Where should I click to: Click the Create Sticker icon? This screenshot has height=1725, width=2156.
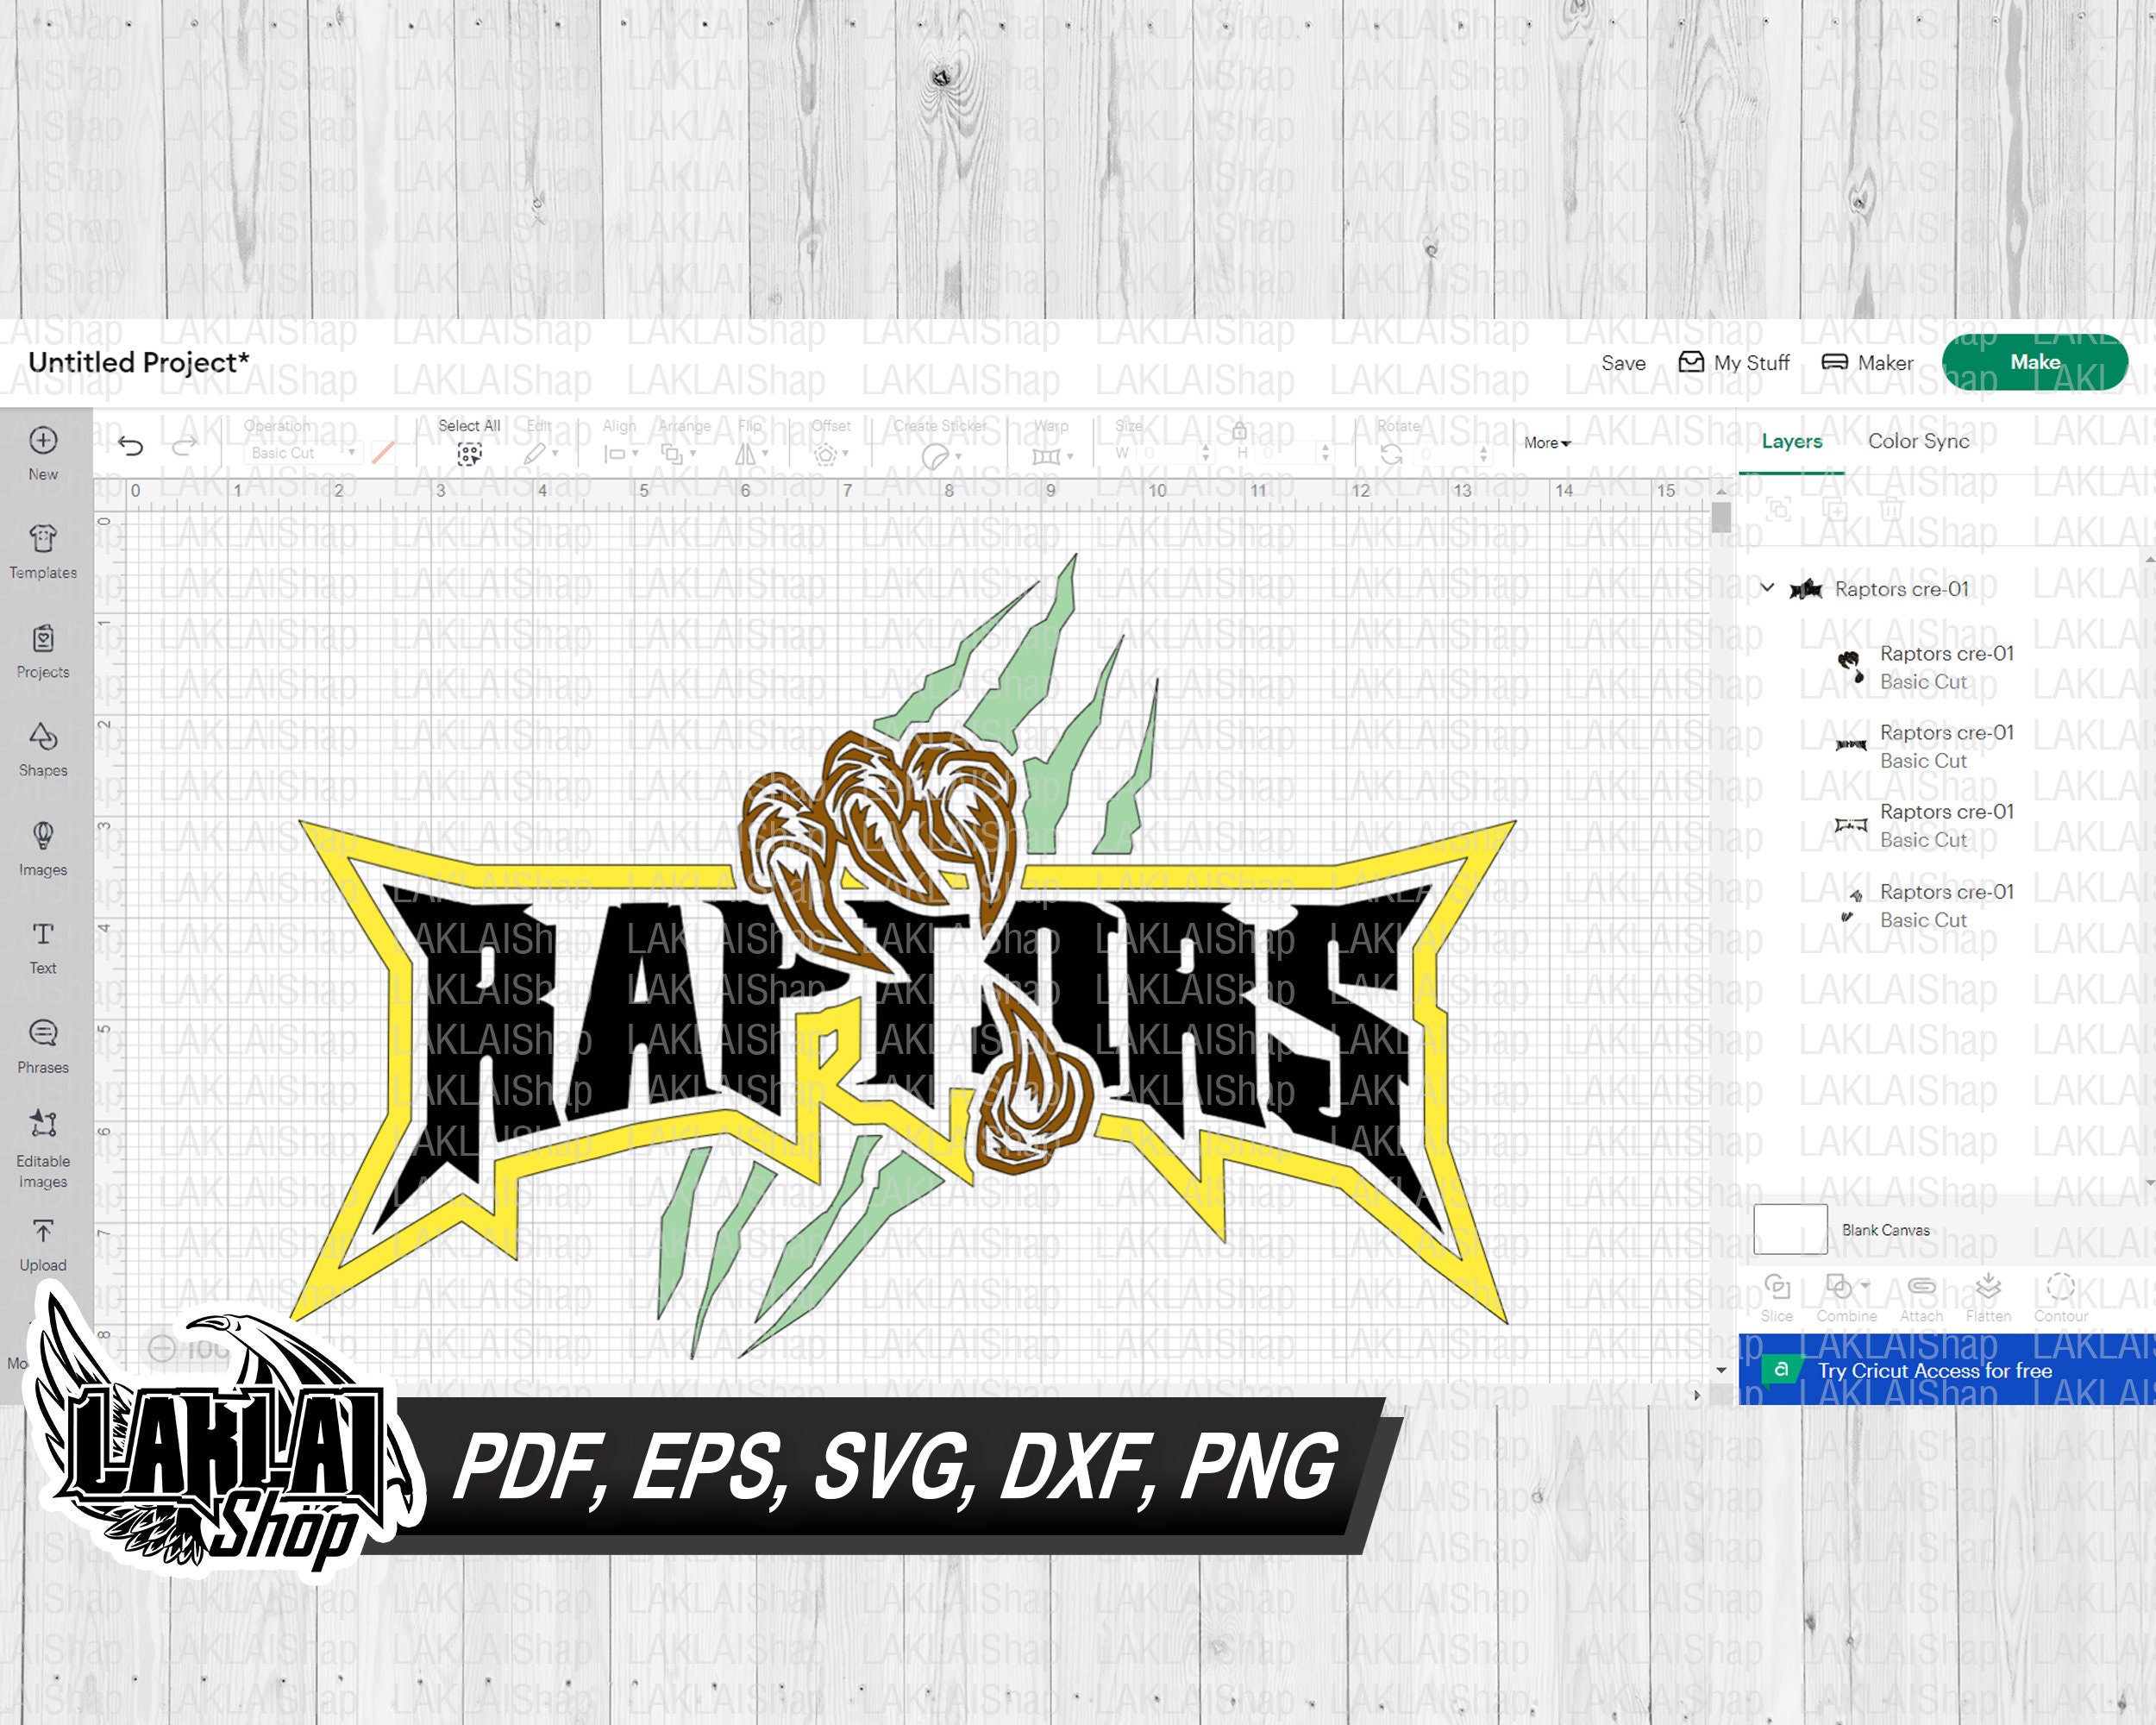click(934, 457)
